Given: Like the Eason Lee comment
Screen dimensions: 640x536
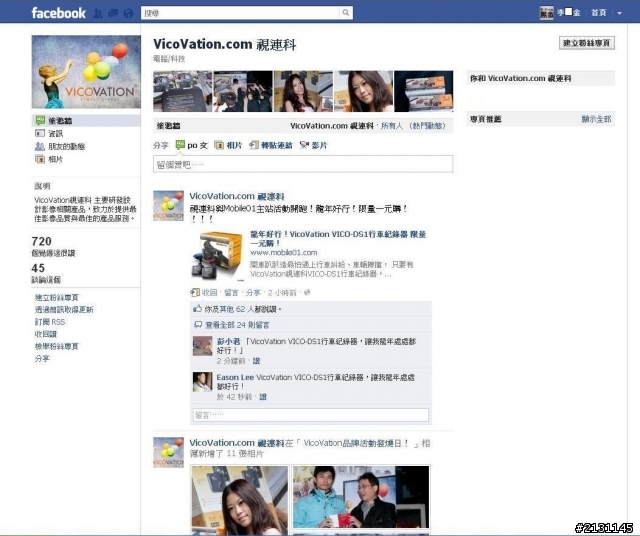Looking at the screenshot, I should (x=263, y=397).
